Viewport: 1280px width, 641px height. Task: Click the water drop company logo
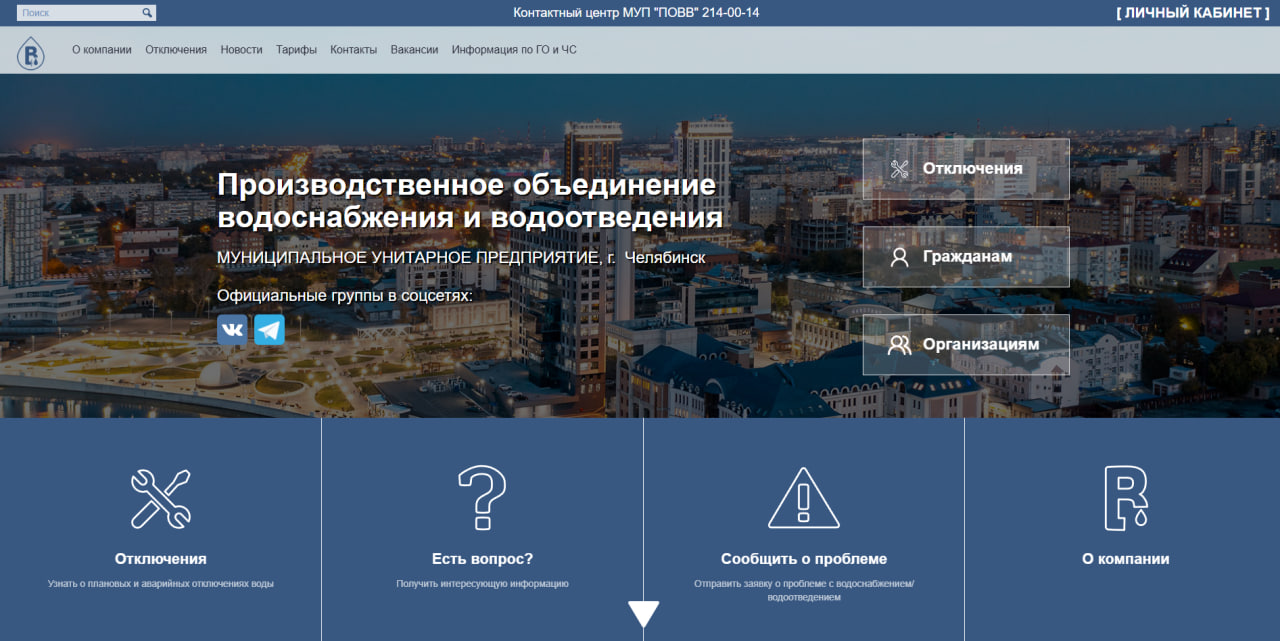tap(31, 51)
